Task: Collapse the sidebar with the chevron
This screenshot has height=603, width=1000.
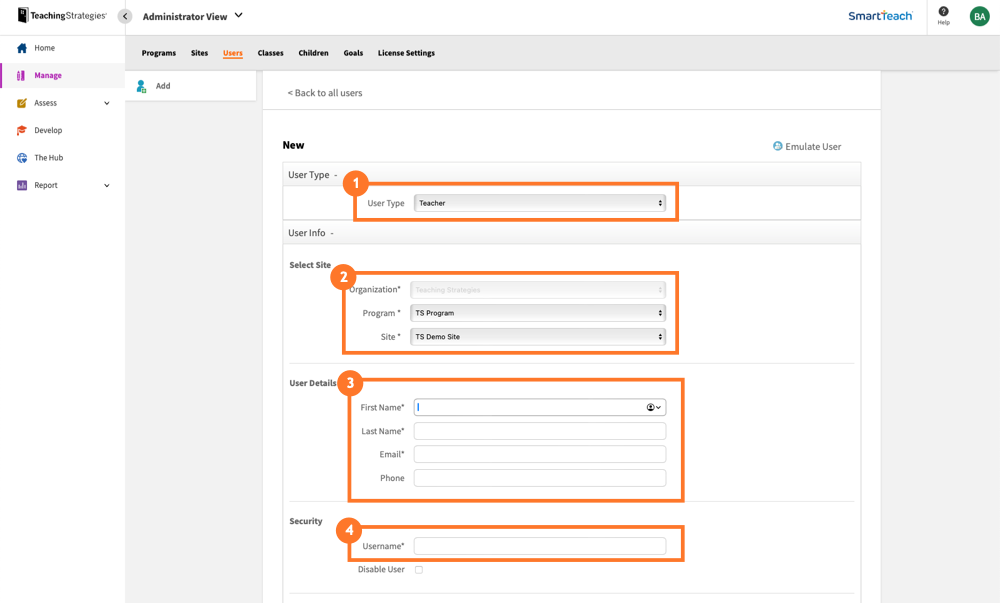Action: (x=124, y=16)
